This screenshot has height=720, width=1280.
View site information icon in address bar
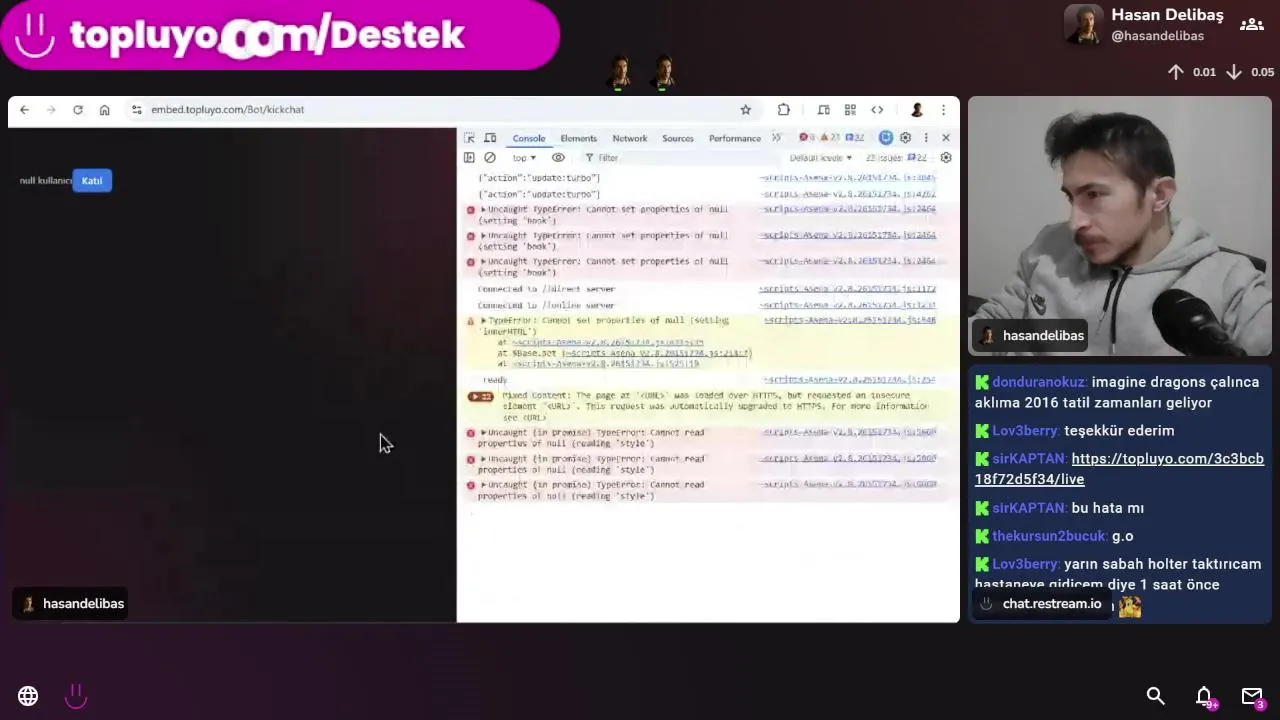point(137,110)
